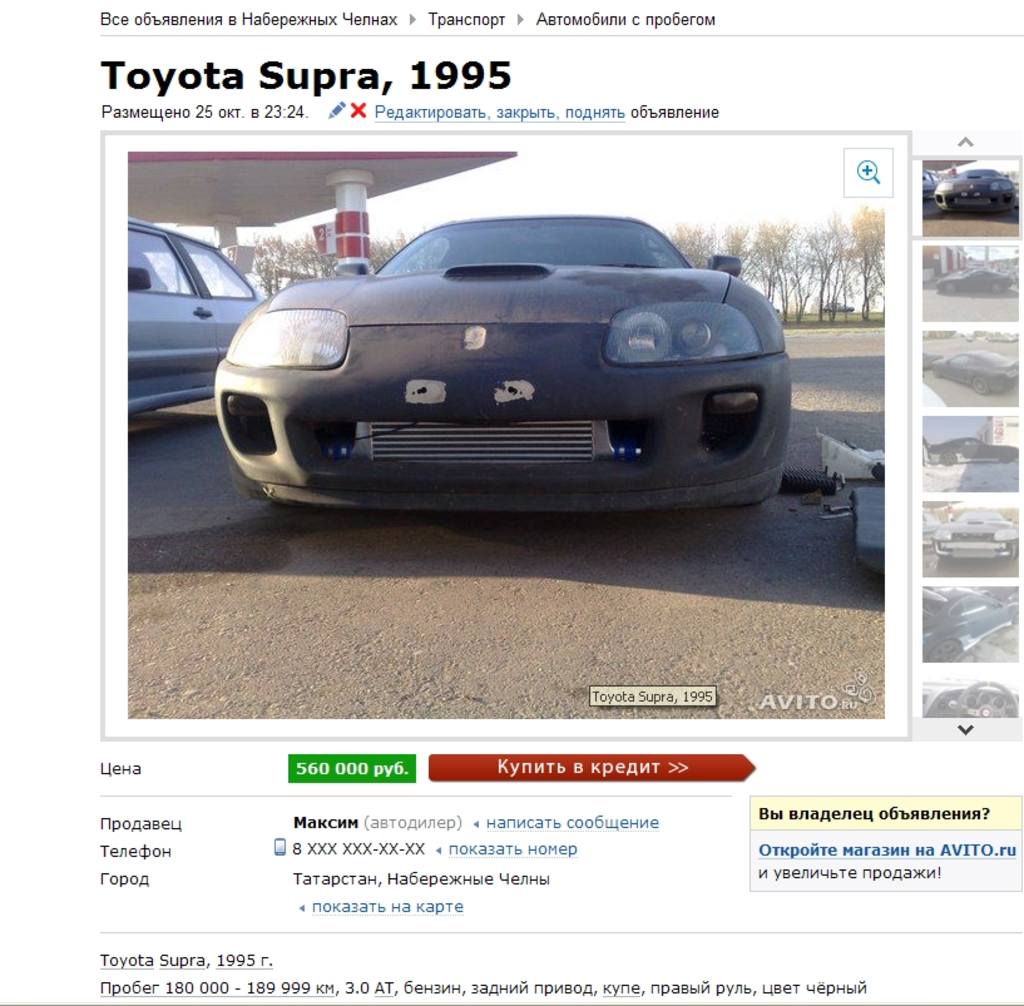Reveal the phone via 'показать номер'
Viewport: 1024px width, 1006px height.
[x=513, y=849]
